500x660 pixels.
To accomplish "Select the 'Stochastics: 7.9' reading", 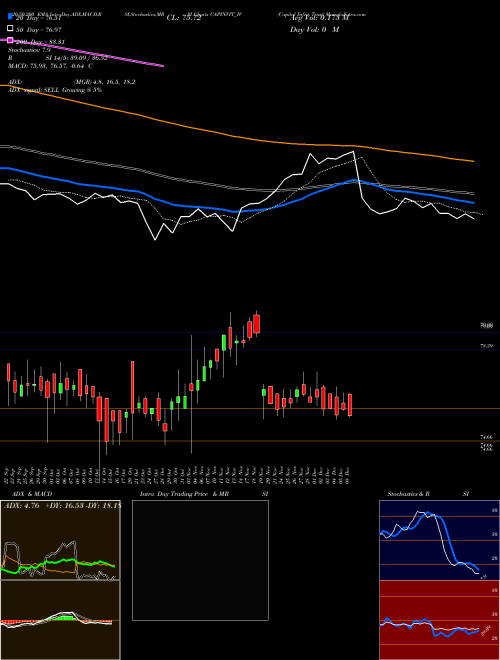I will (29, 50).
